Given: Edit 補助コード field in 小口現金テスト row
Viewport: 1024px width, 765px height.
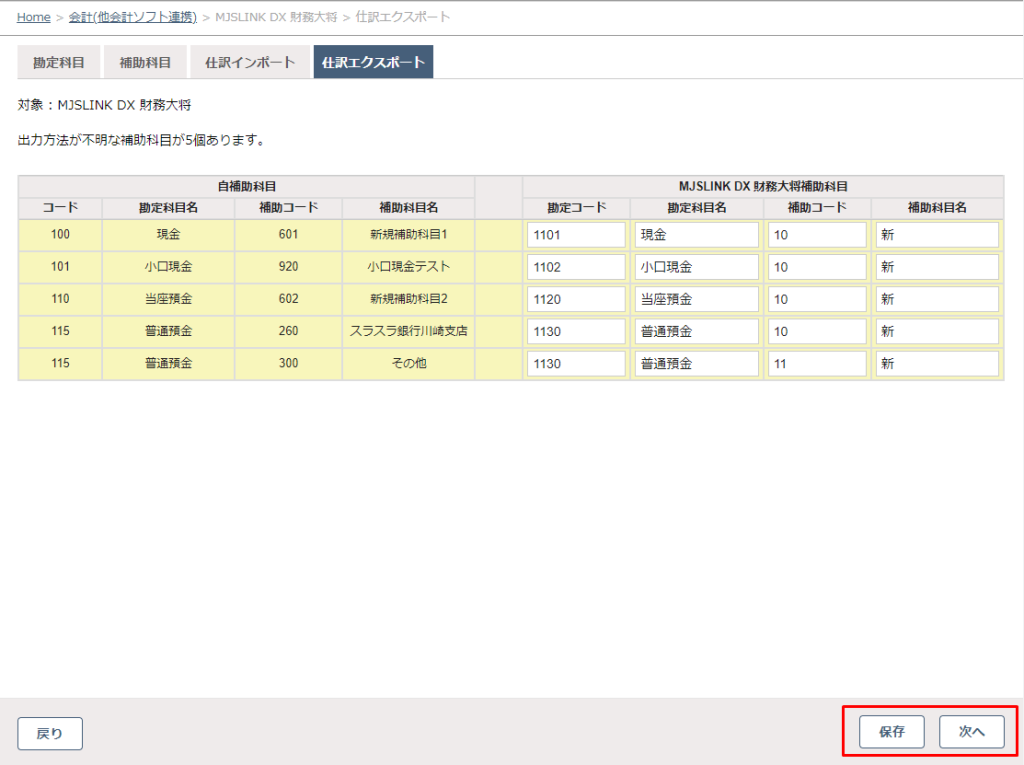Looking at the screenshot, I should pos(817,267).
